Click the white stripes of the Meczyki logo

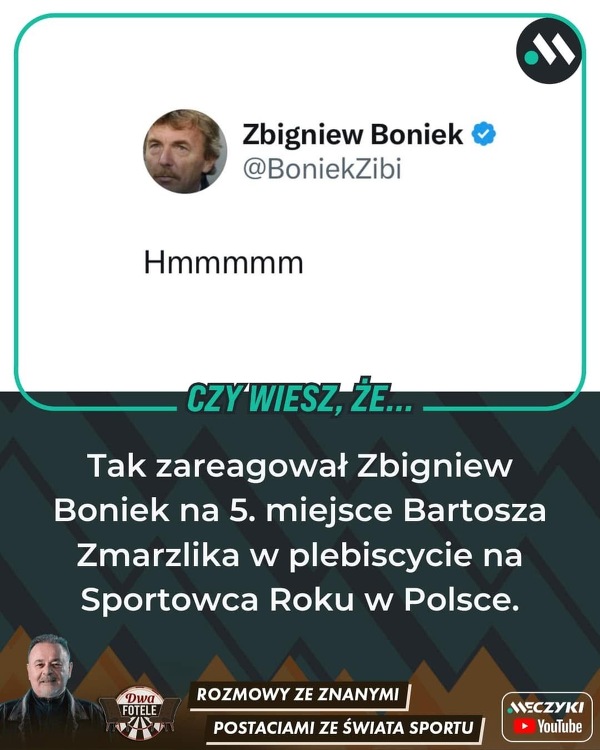[x=556, y=49]
